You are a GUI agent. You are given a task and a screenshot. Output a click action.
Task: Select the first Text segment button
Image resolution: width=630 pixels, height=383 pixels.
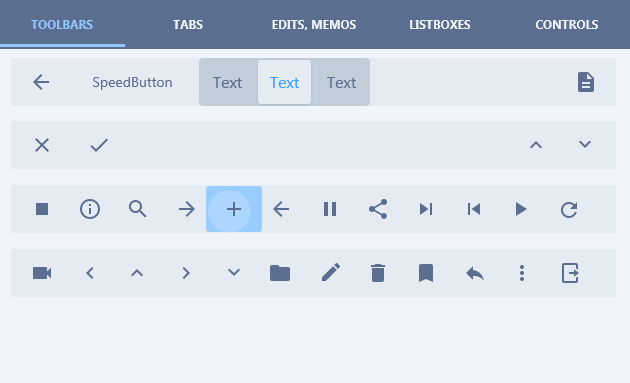point(227,82)
